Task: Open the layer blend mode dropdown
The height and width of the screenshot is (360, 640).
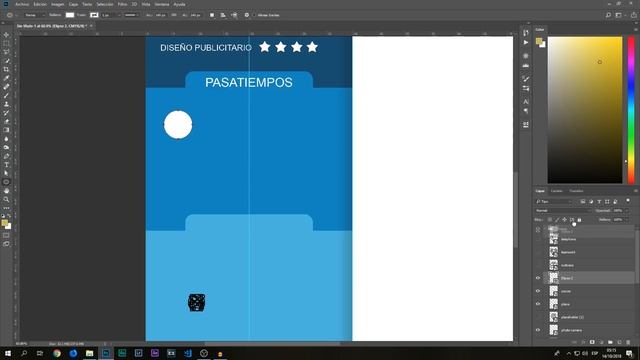Action: coord(563,211)
